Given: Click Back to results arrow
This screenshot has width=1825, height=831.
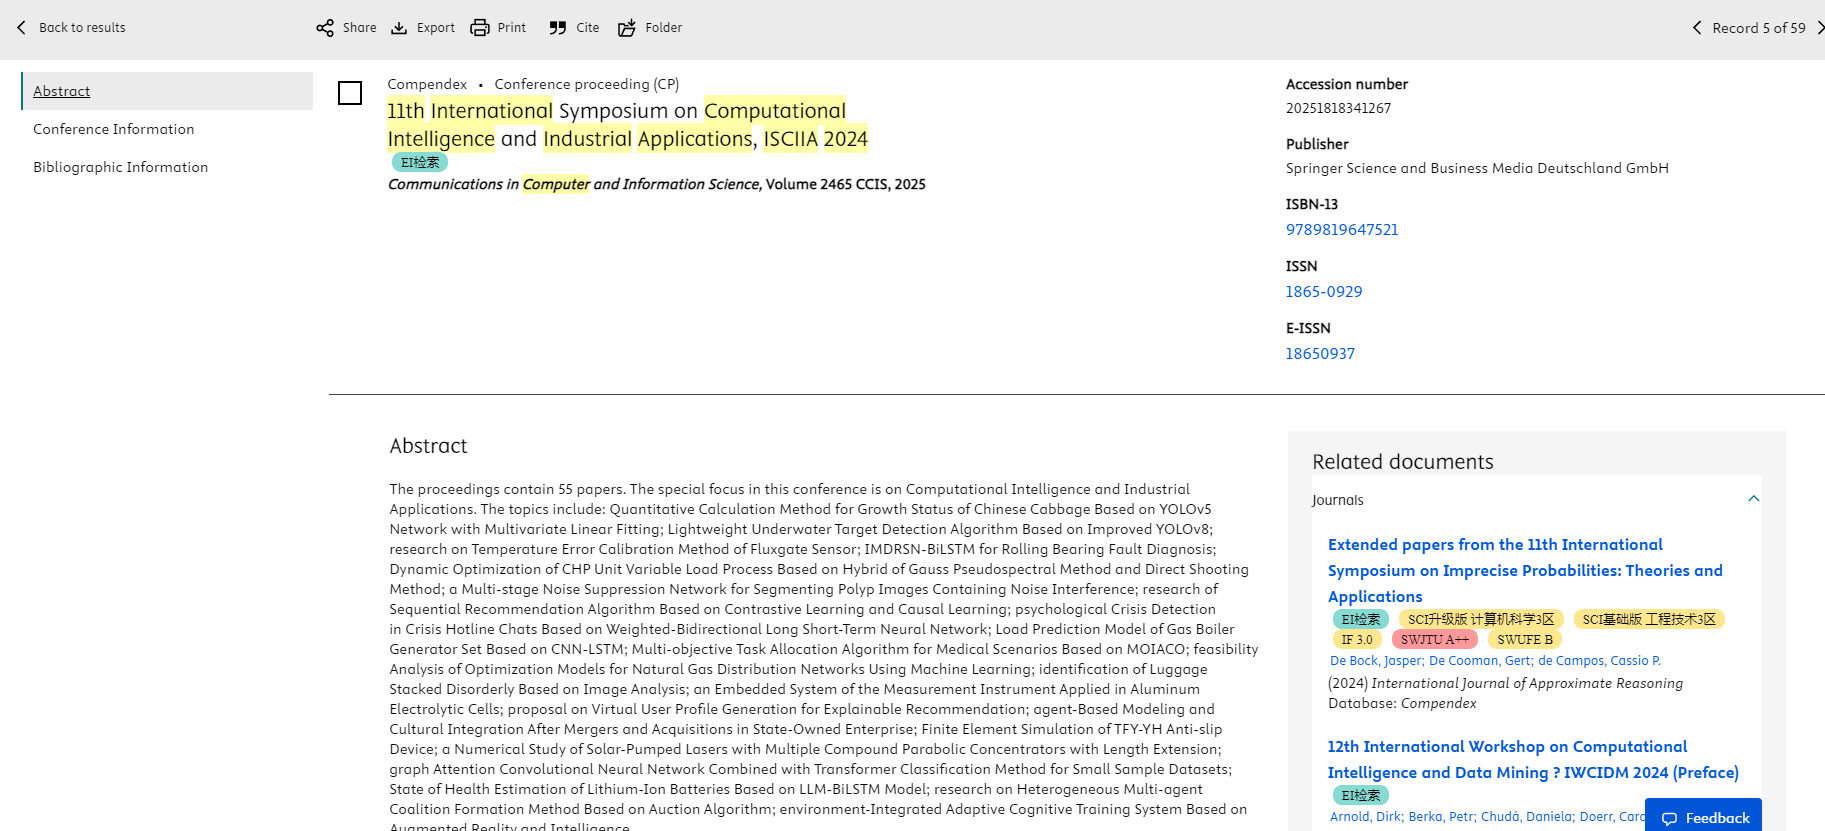Looking at the screenshot, I should tap(22, 28).
